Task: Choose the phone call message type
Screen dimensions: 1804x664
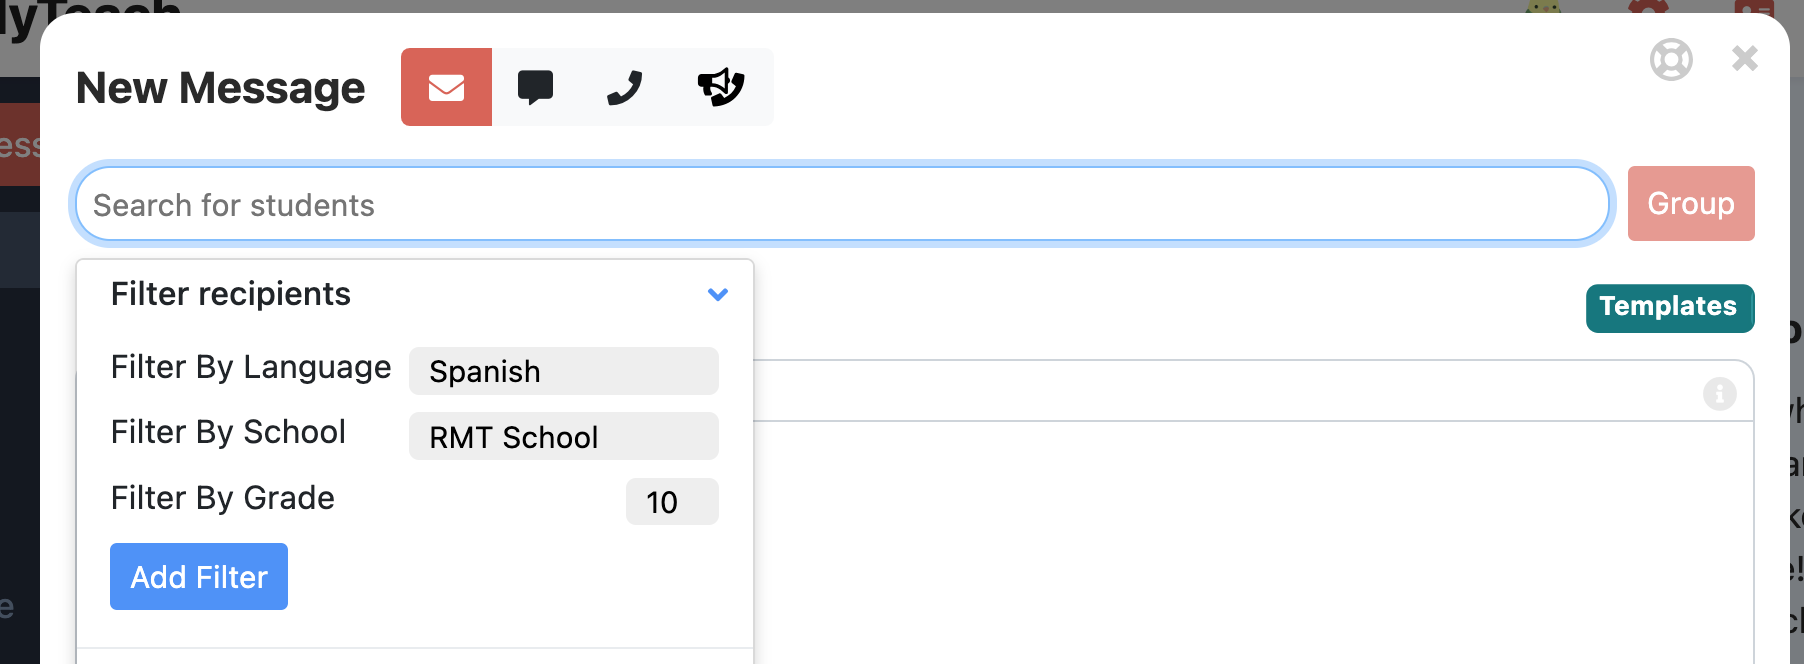Action: coord(624,87)
